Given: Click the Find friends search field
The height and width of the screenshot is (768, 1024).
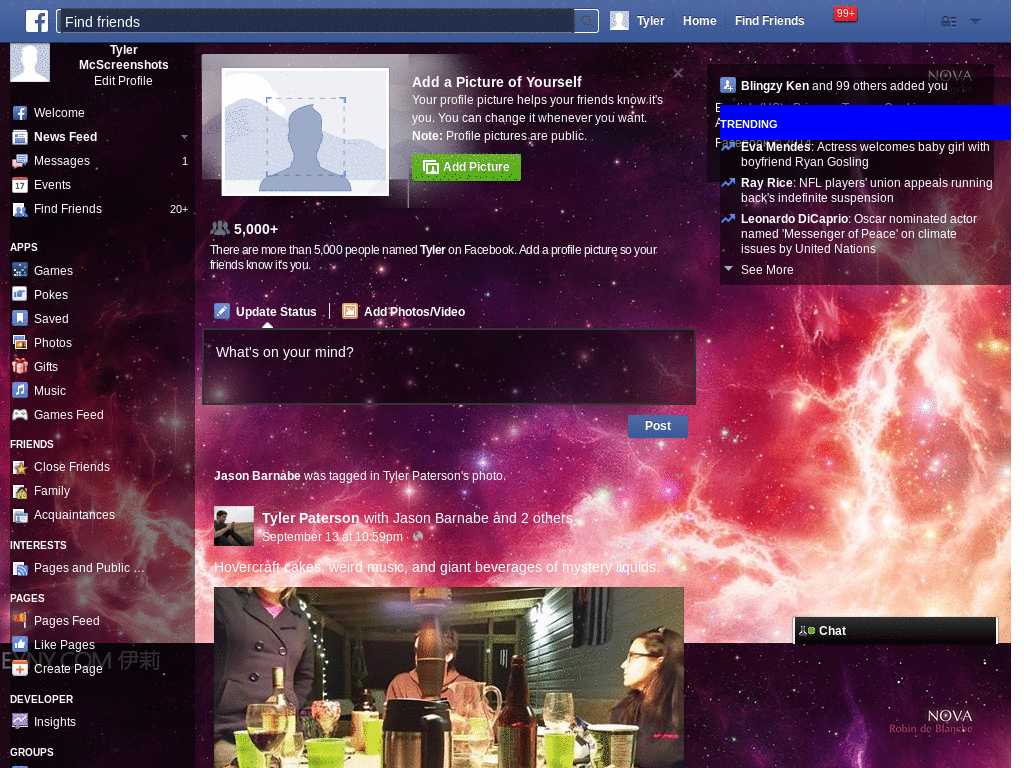Looking at the screenshot, I should coord(316,21).
